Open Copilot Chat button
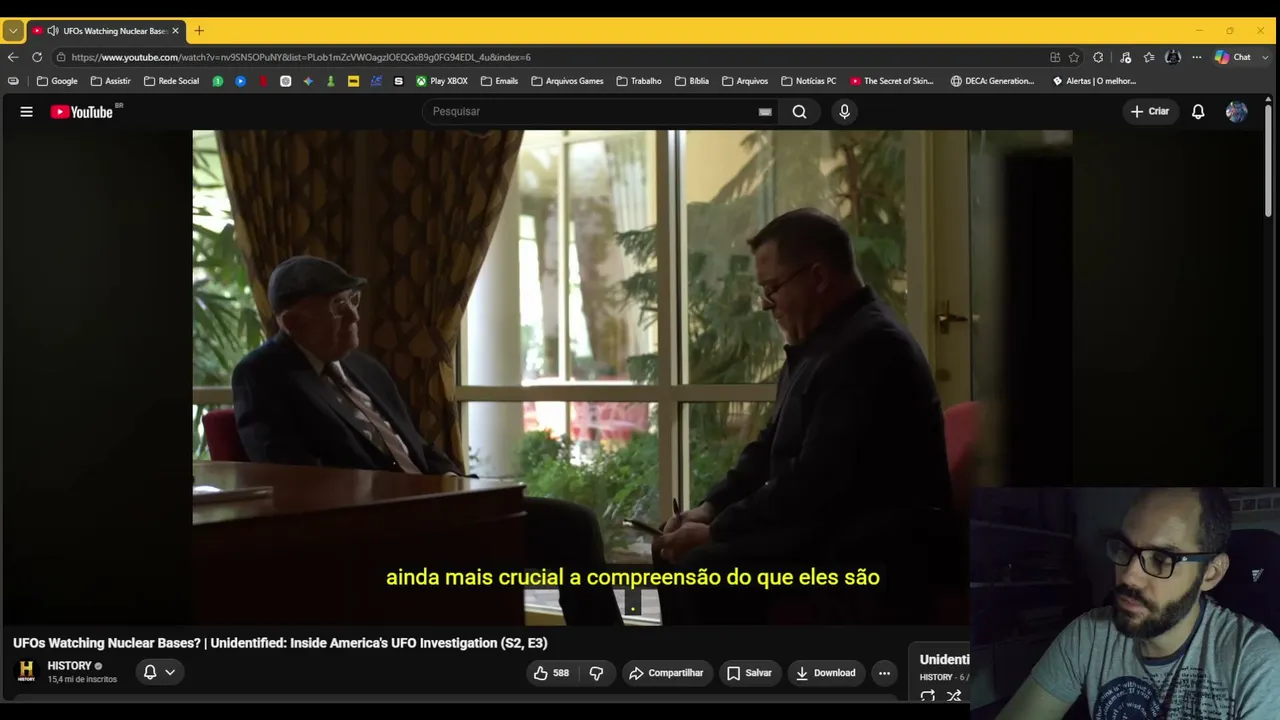Image resolution: width=1280 pixels, height=720 pixels. [1233, 57]
